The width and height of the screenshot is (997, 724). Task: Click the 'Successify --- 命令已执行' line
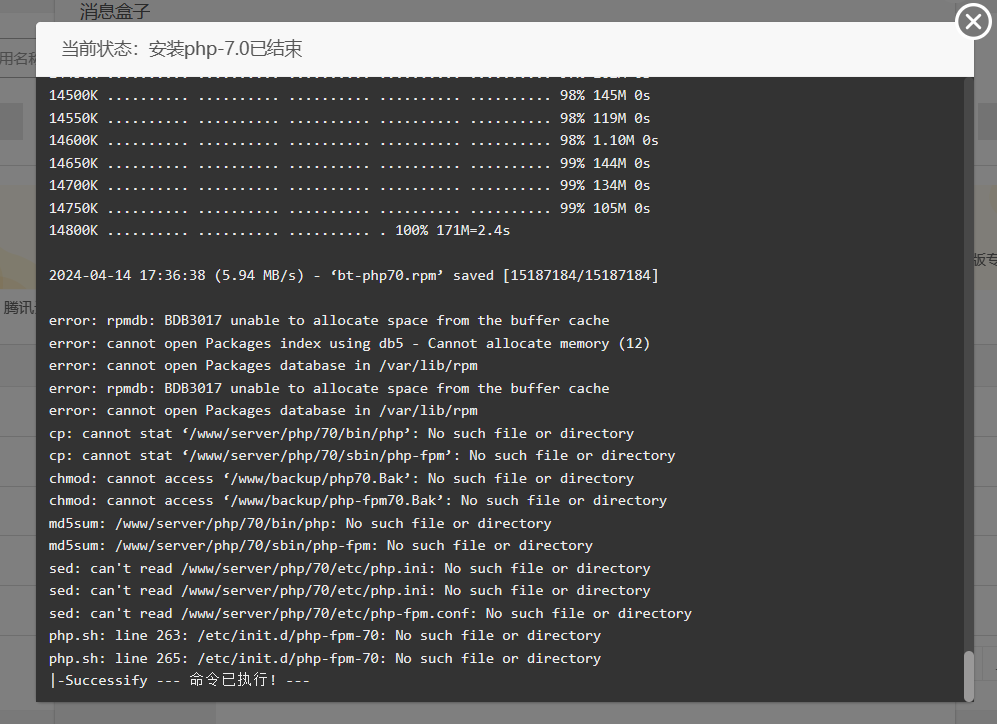click(x=180, y=680)
